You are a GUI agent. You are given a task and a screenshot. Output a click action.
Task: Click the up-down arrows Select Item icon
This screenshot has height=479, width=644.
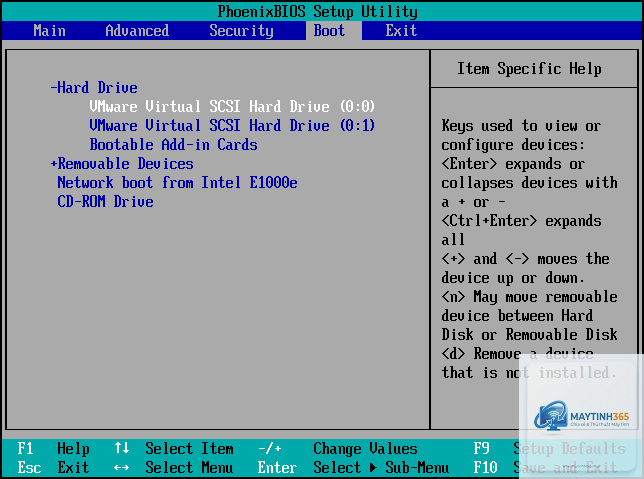pyautogui.click(x=122, y=448)
